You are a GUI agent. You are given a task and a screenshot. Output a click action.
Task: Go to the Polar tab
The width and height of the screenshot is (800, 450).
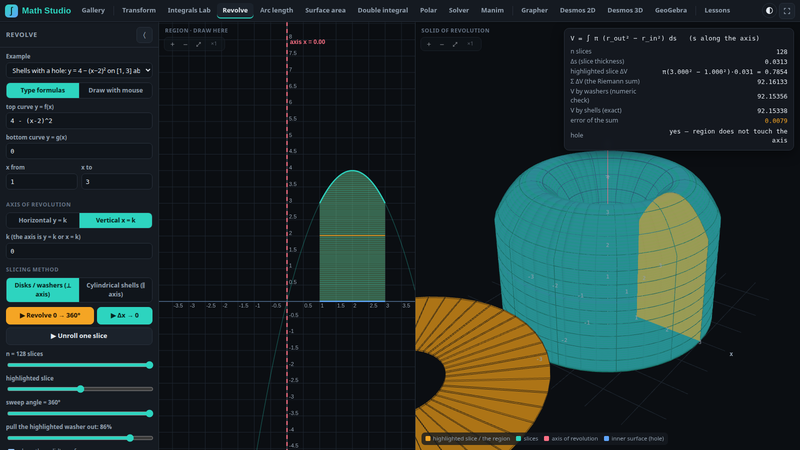[x=429, y=10]
